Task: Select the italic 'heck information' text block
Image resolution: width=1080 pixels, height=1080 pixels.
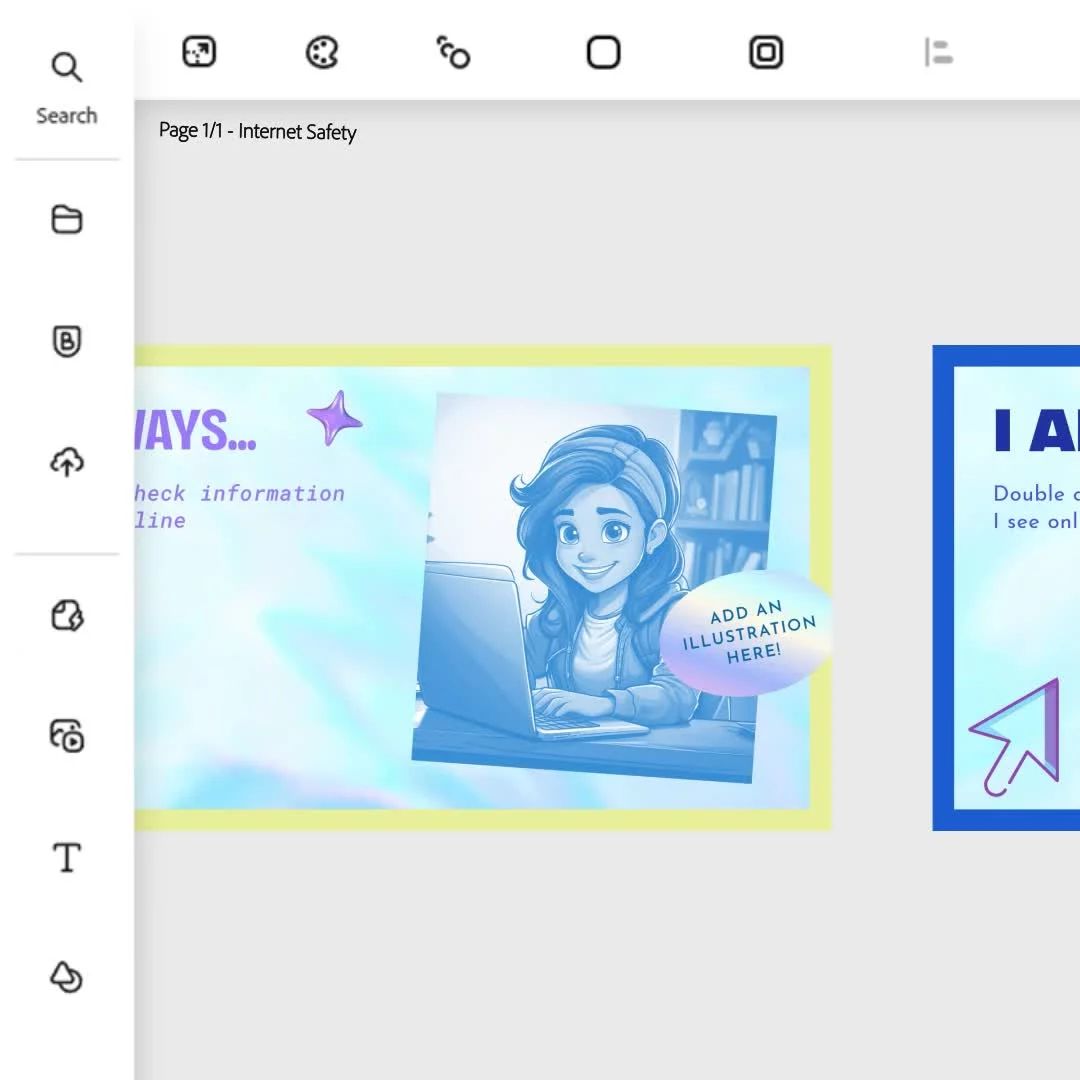Action: (239, 505)
